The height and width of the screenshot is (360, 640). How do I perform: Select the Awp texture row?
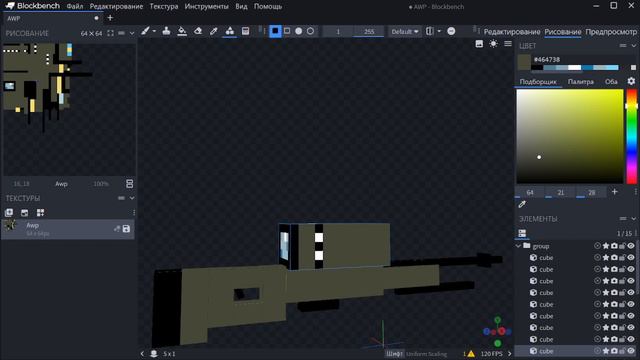point(68,229)
